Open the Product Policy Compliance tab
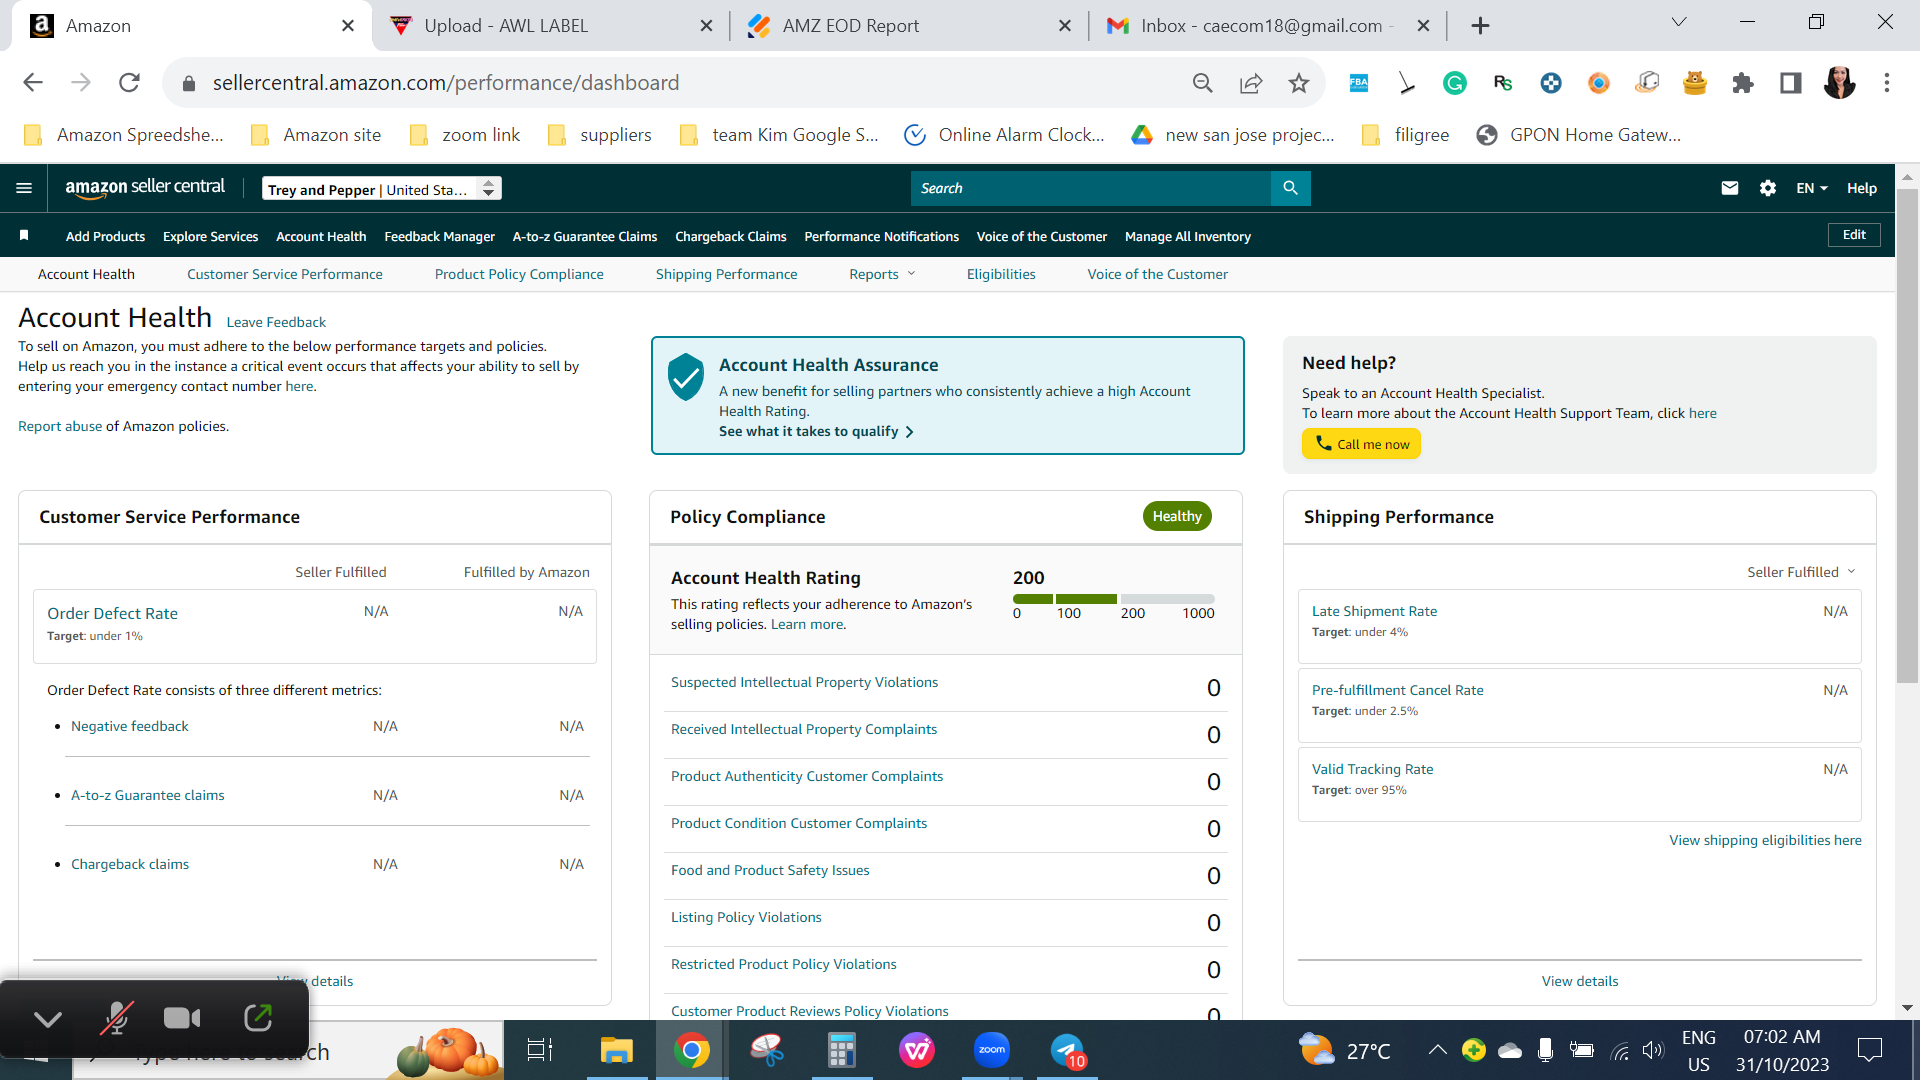 519,274
